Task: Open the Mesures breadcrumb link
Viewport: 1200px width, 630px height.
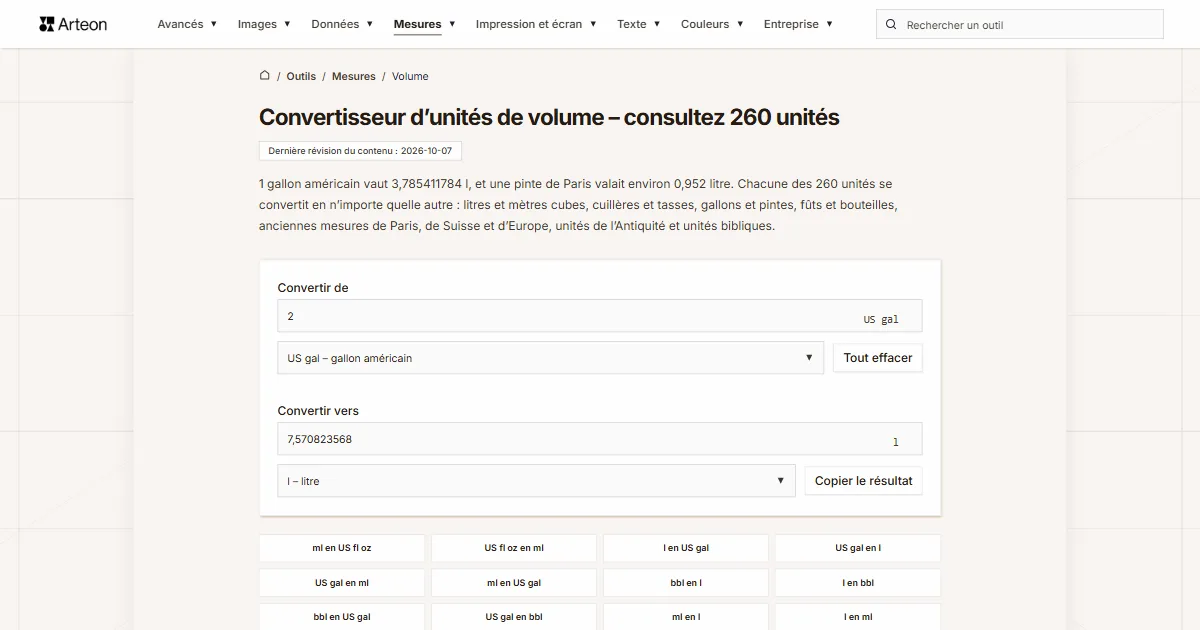Action: [354, 76]
